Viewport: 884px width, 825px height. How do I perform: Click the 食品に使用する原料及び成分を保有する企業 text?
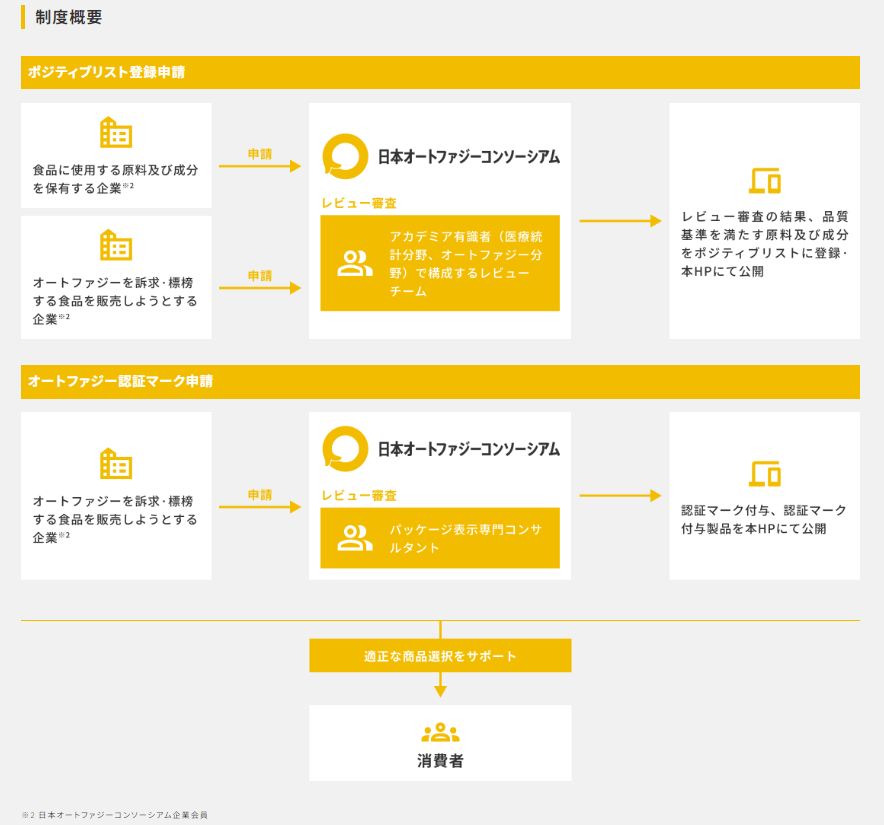click(116, 179)
